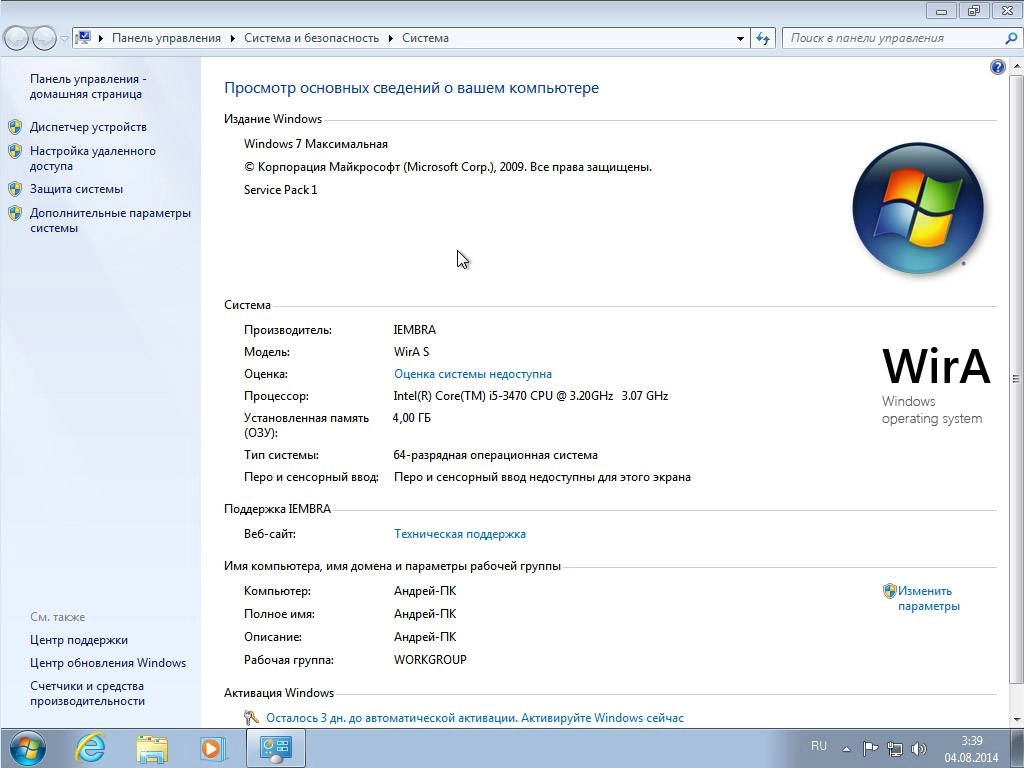1024x768 pixels.
Task: Minimize the System window
Action: (941, 10)
